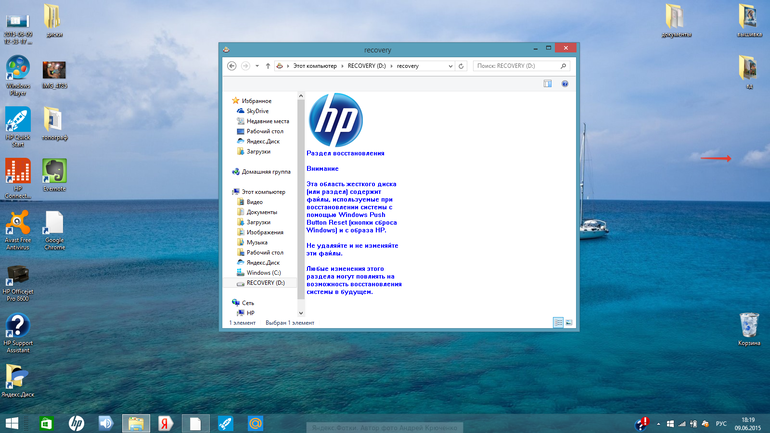
Task: Select 'recovery' in the address breadcrumb
Action: (408, 66)
